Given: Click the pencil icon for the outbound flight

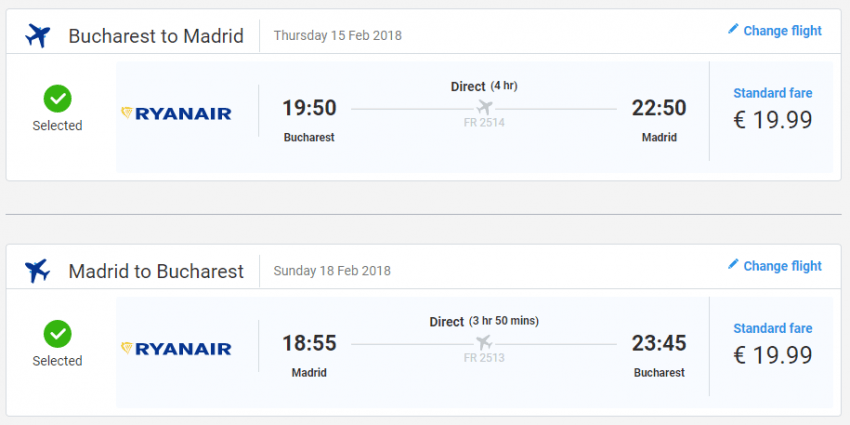Looking at the screenshot, I should [x=733, y=30].
